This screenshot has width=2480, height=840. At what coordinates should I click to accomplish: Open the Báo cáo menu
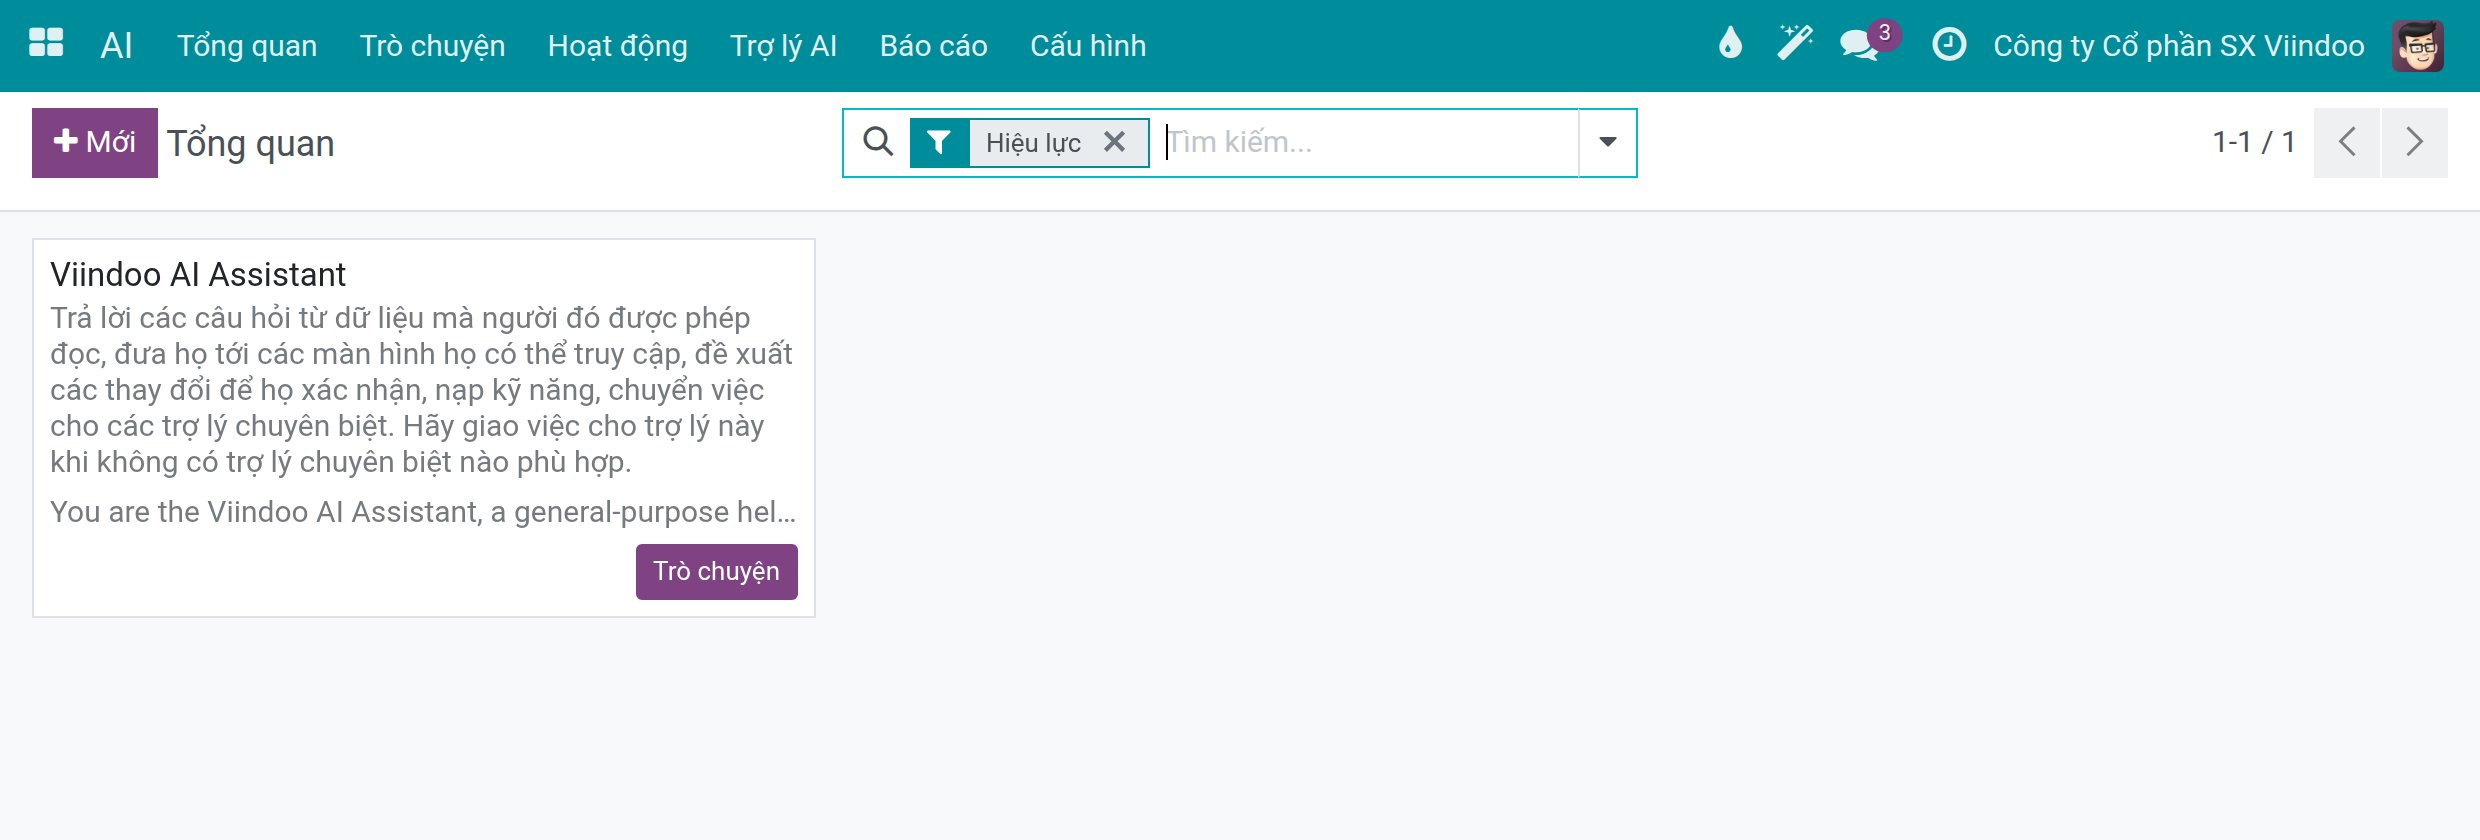(x=934, y=46)
